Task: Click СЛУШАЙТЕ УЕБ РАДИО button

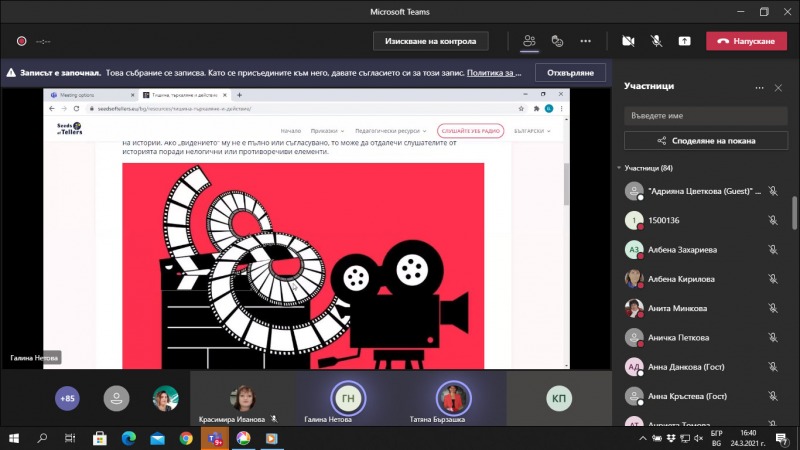Action: [x=470, y=131]
